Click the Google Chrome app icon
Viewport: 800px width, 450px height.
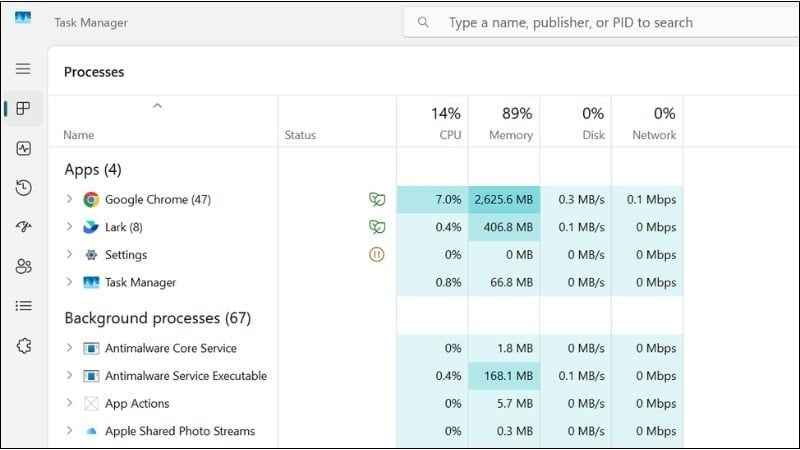(91, 199)
